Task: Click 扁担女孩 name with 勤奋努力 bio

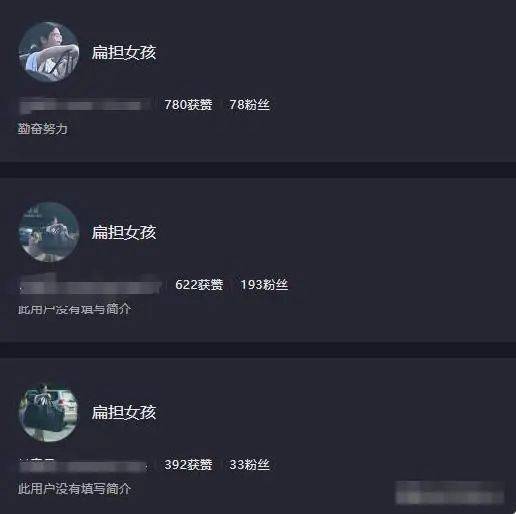Action: point(124,52)
